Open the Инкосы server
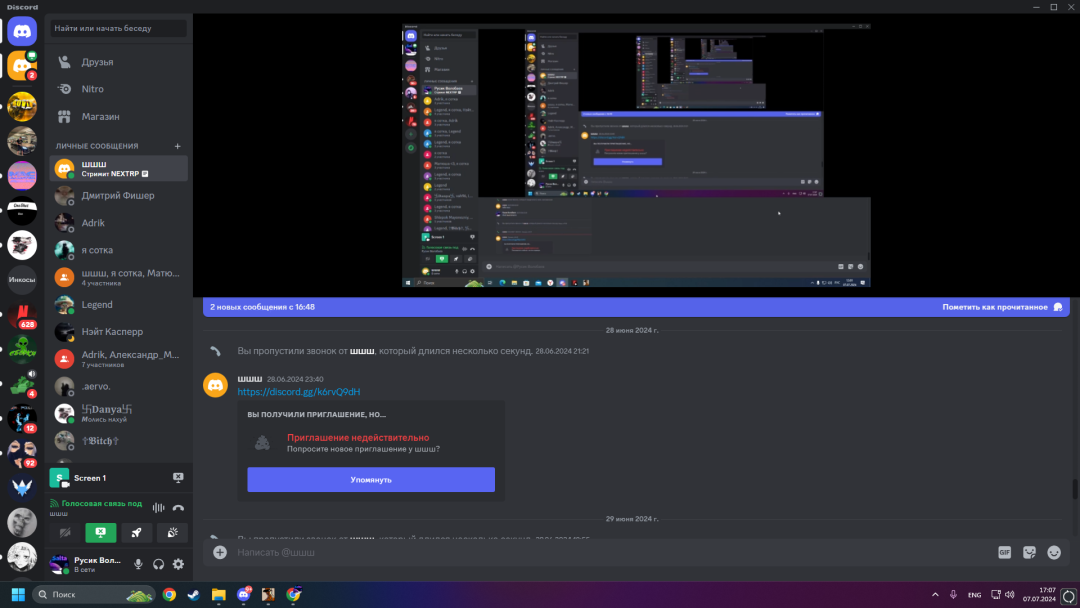 [x=22, y=280]
